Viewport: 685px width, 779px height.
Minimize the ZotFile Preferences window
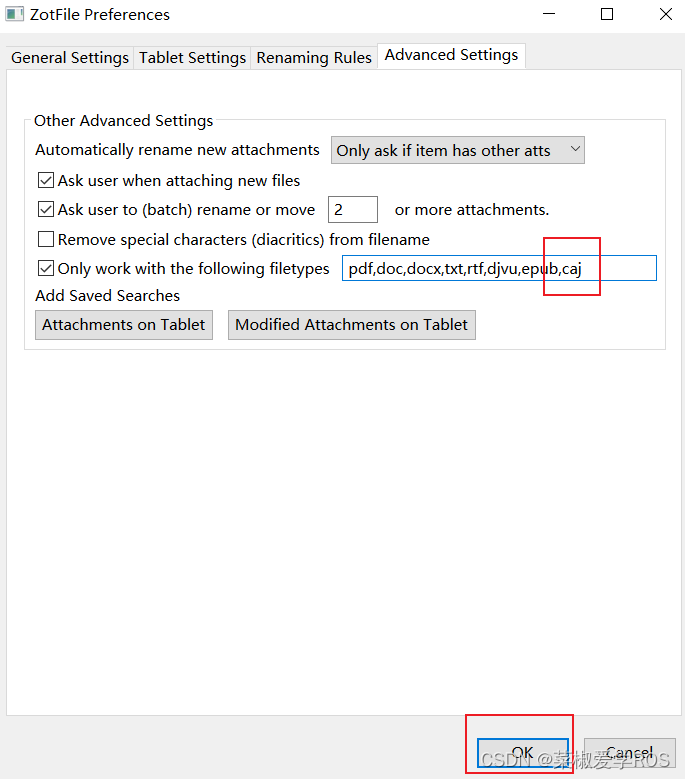(x=549, y=14)
